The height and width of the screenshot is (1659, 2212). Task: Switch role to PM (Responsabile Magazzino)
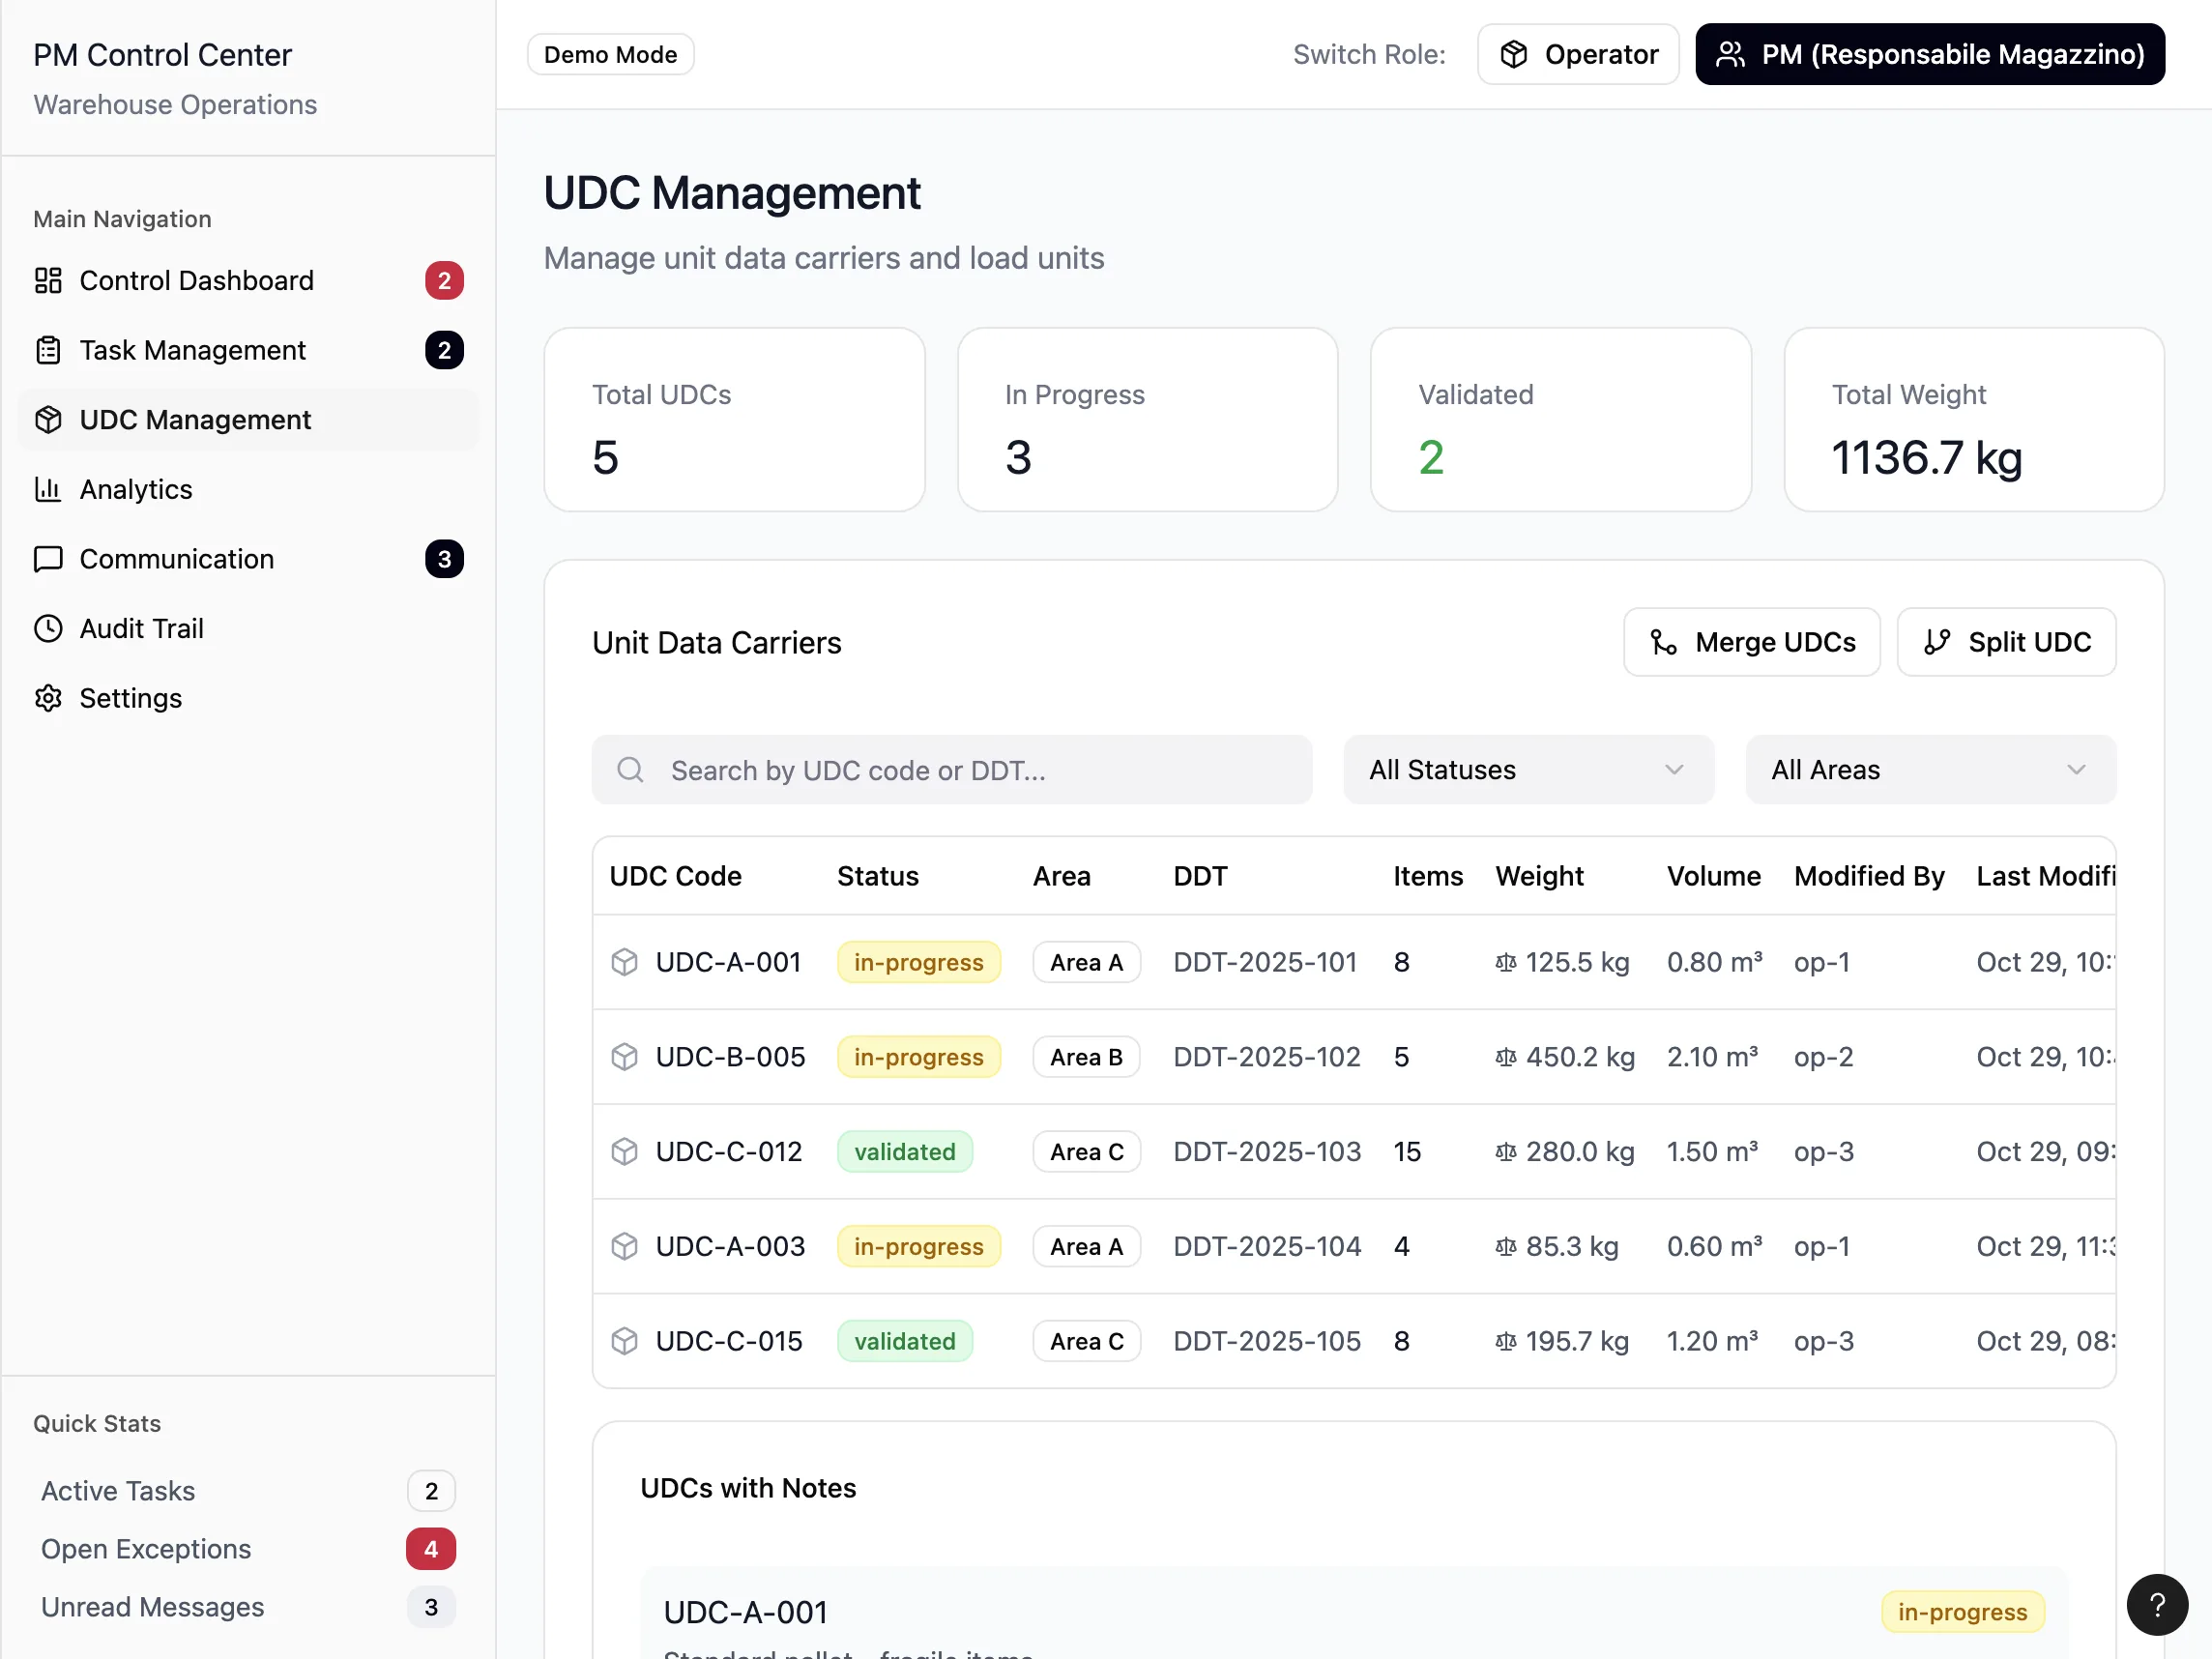click(1930, 54)
